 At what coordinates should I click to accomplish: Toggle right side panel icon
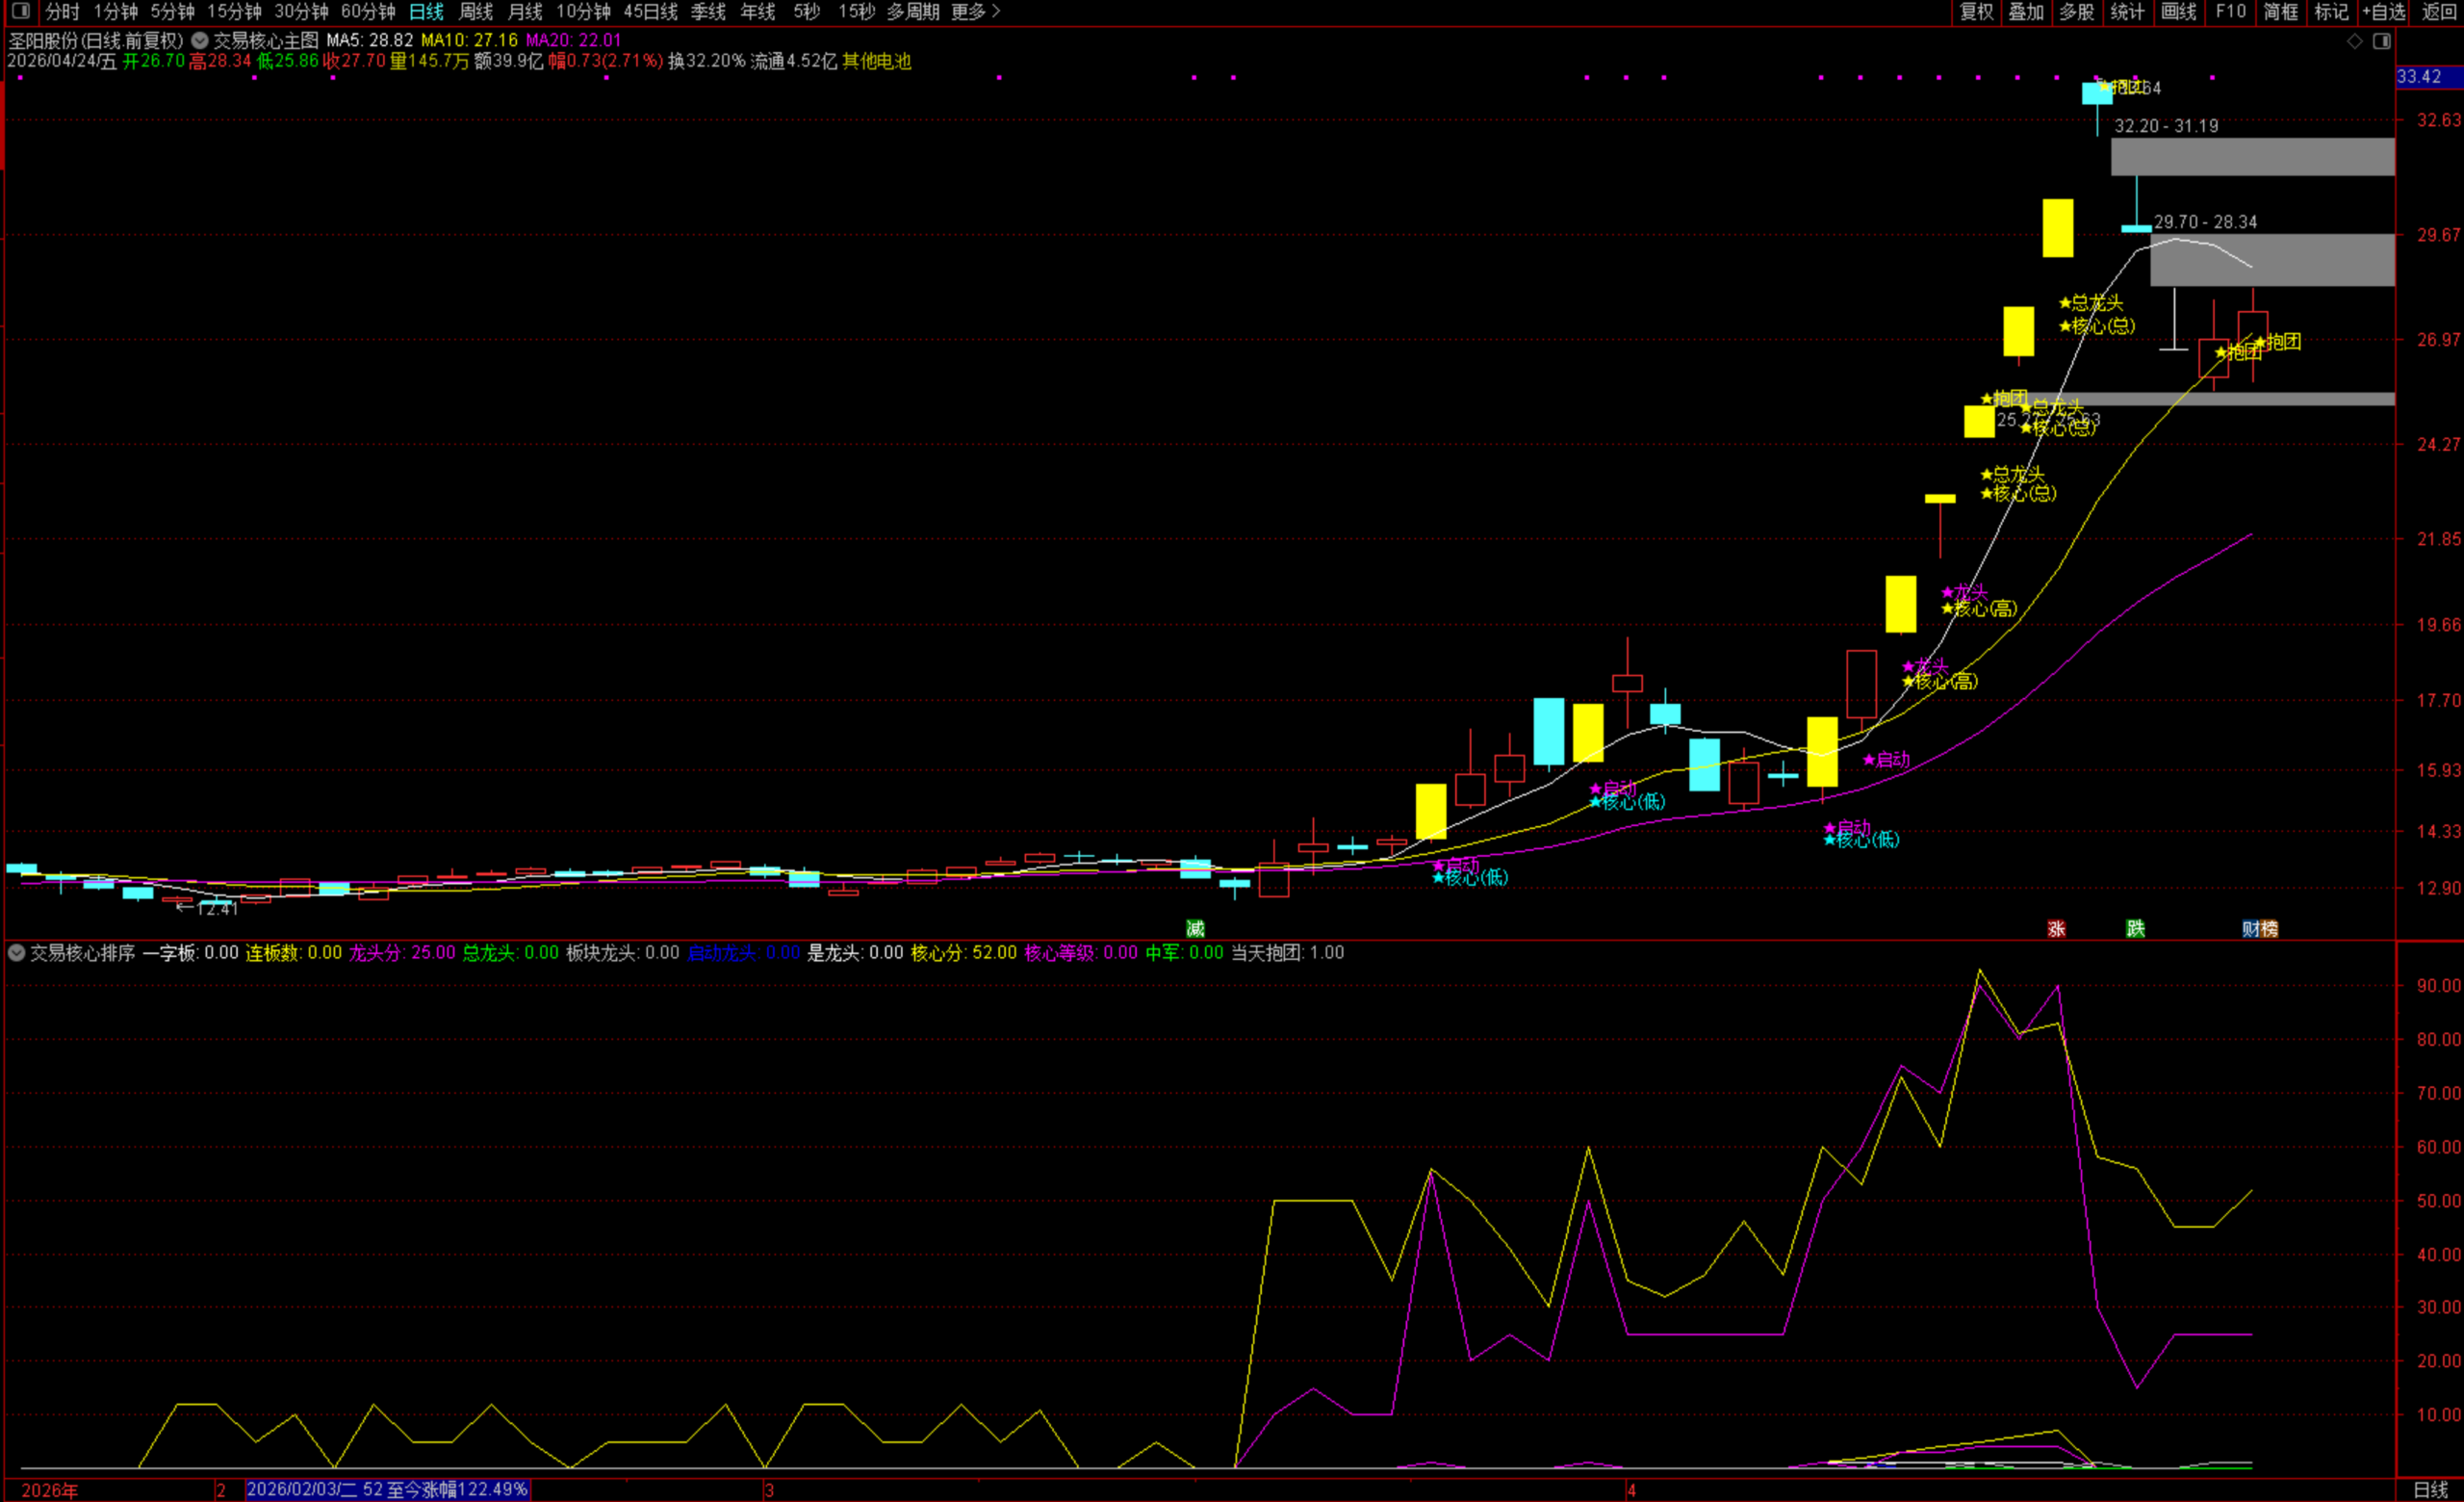pos(2382,41)
